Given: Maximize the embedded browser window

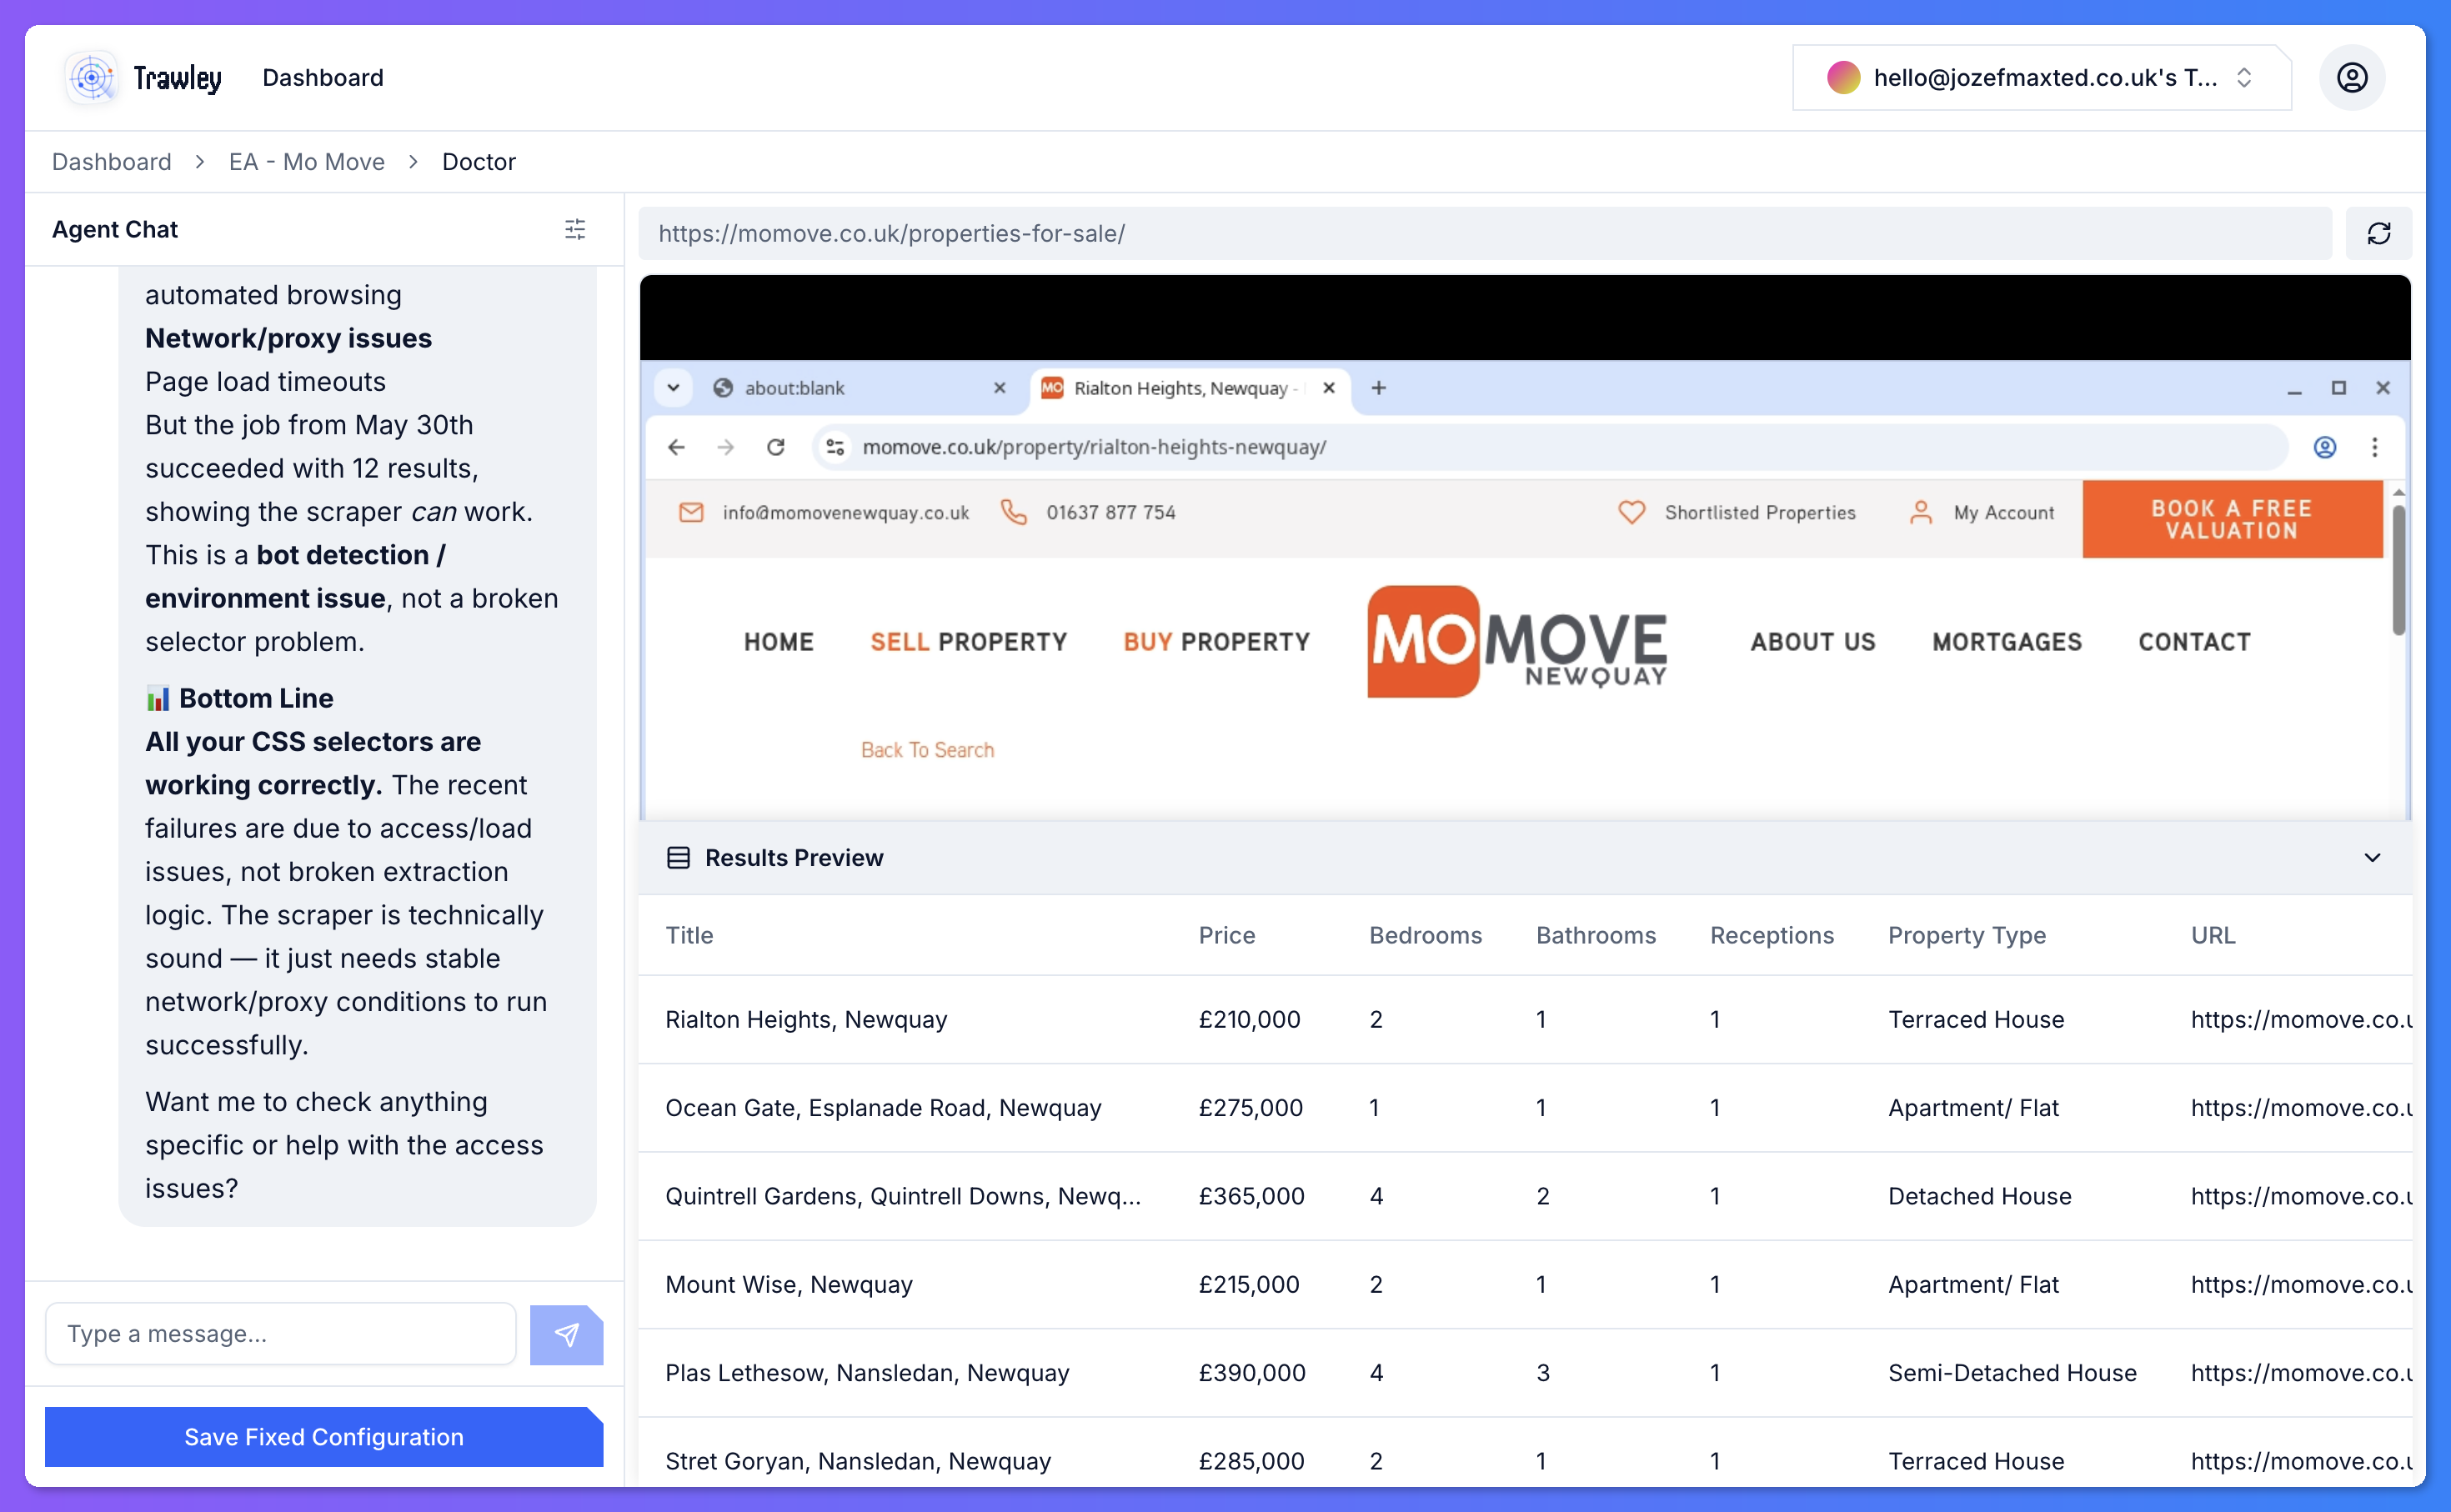Looking at the screenshot, I should tap(2338, 388).
